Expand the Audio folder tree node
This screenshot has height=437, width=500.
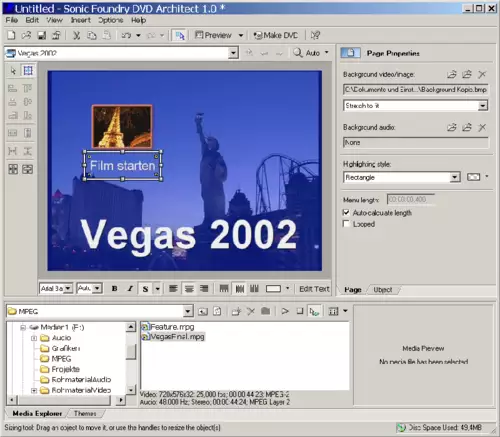(x=34, y=338)
